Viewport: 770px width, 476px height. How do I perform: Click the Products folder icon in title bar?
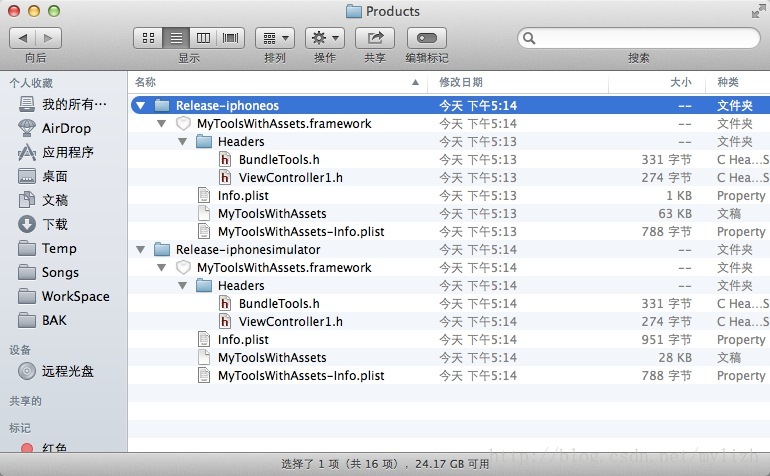pos(354,11)
